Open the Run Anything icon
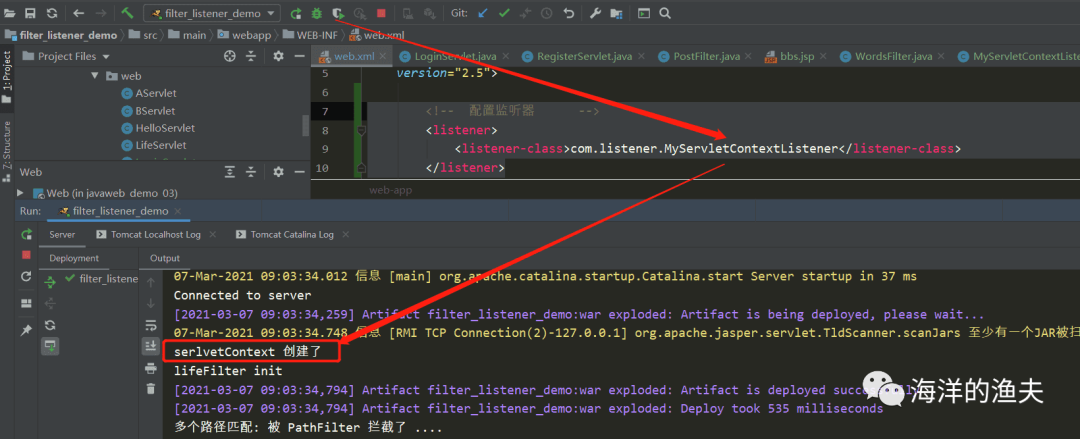The height and width of the screenshot is (439, 1080). (x=643, y=13)
